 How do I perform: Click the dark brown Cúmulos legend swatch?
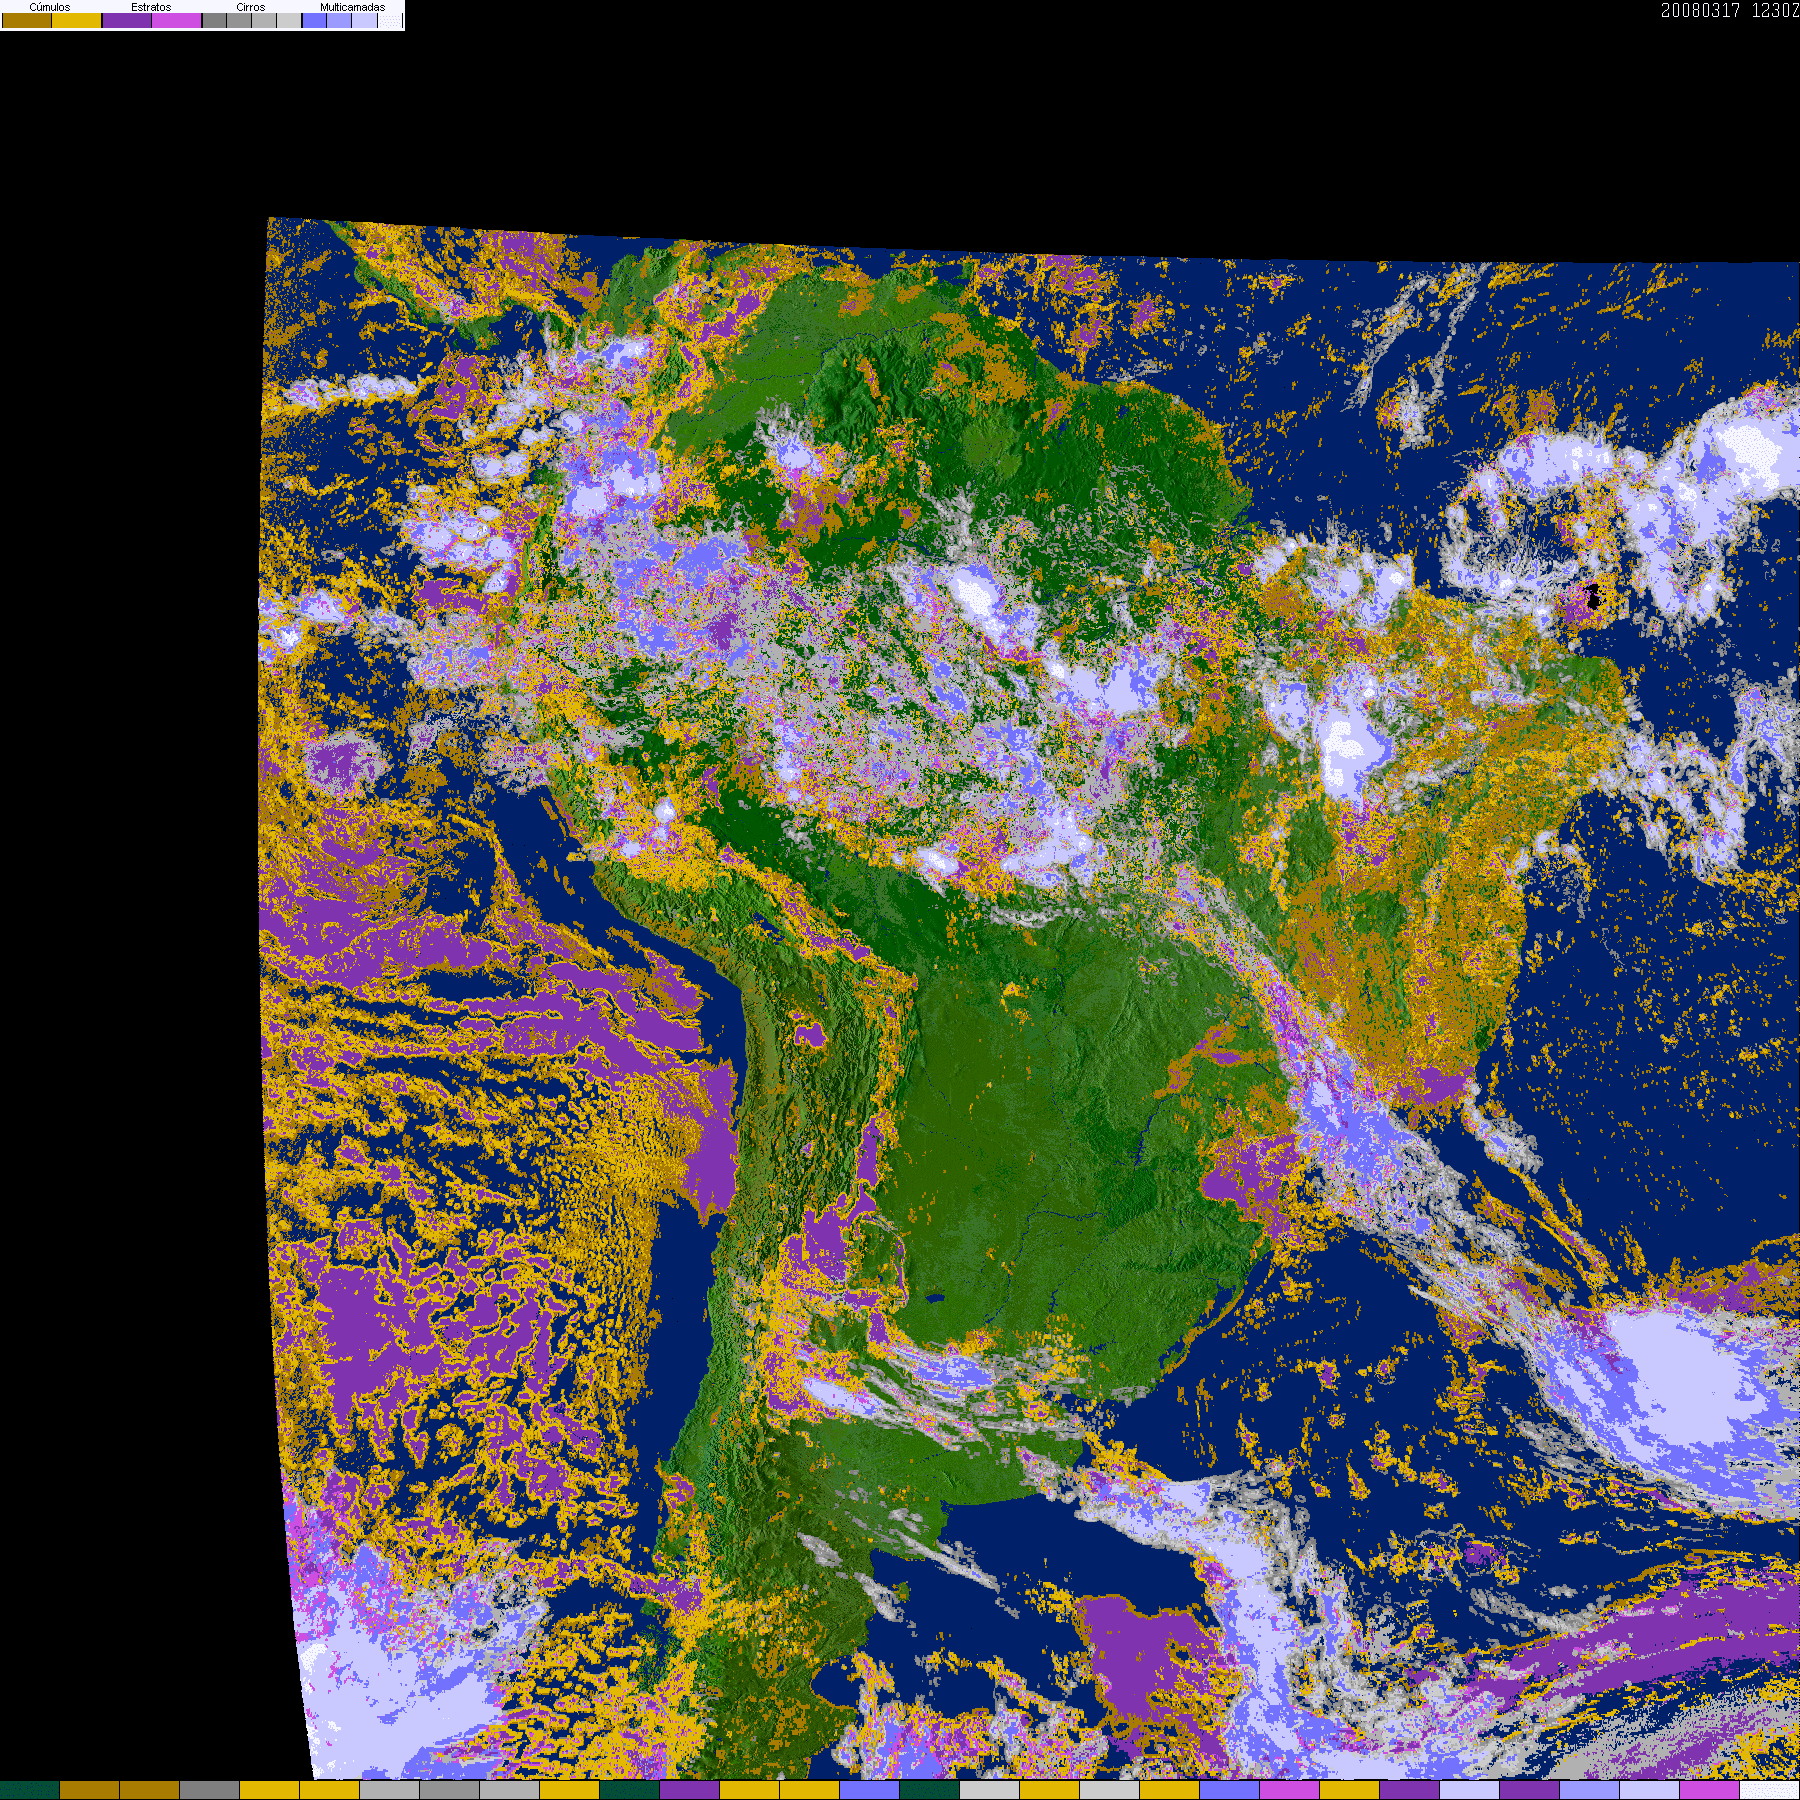coord(27,21)
